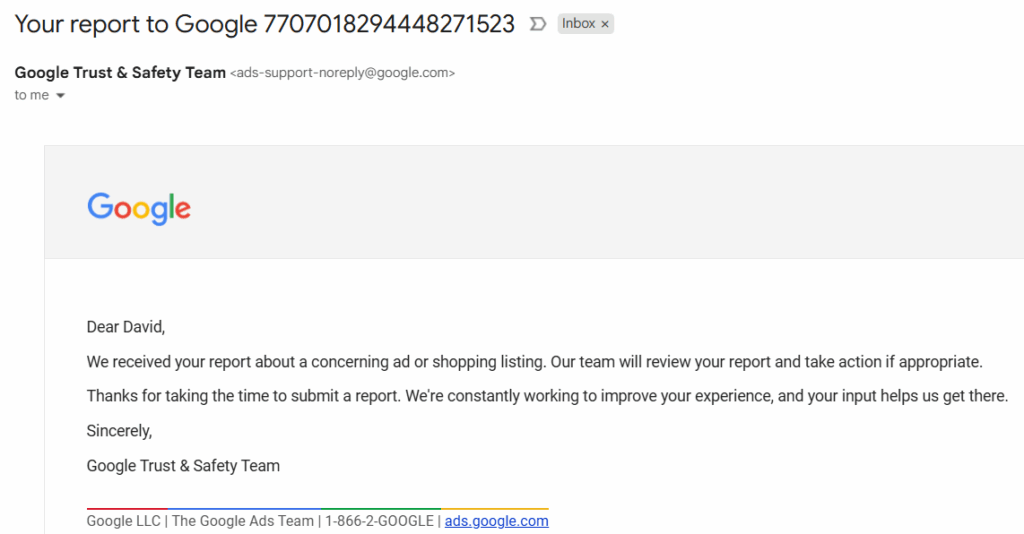Click the report number 7707018294448271523
Viewport: 1024px width, 534px height.
point(389,24)
